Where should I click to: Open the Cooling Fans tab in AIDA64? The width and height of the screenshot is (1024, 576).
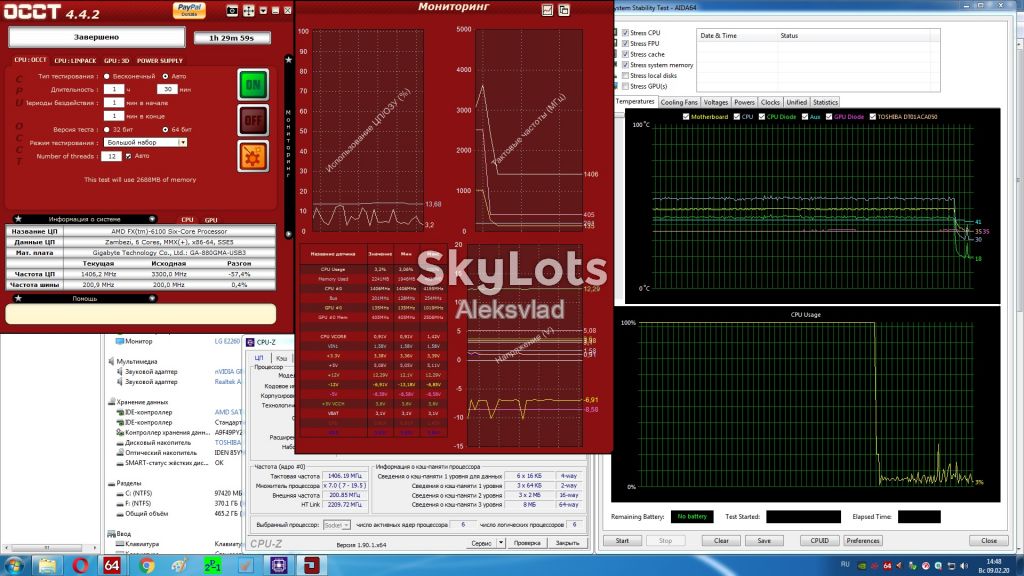pyautogui.click(x=679, y=103)
